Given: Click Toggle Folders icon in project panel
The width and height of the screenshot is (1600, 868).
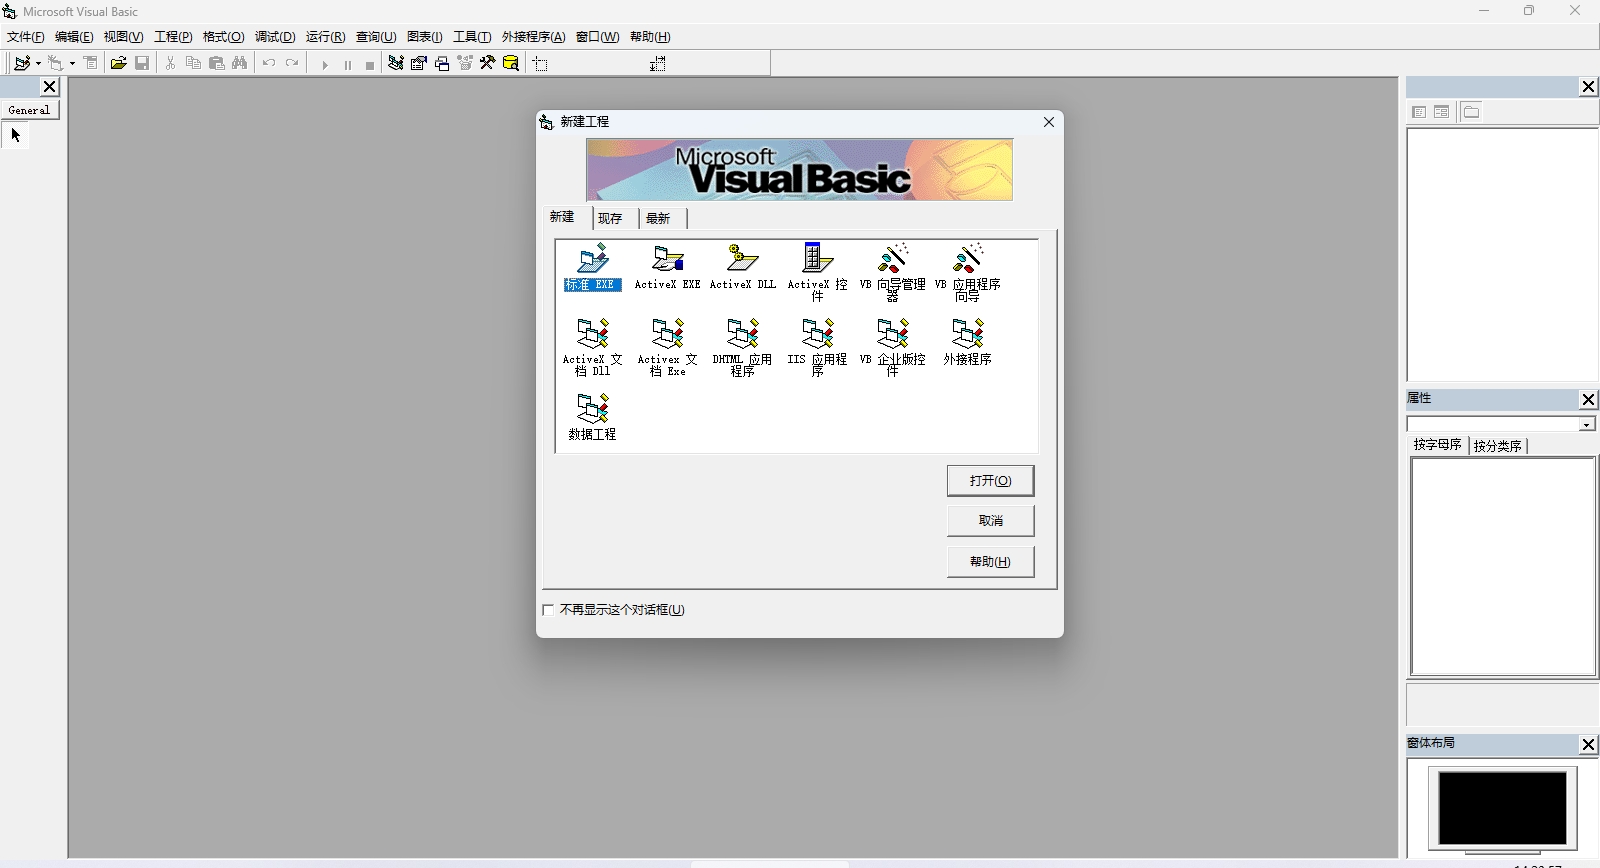Looking at the screenshot, I should click(1471, 112).
